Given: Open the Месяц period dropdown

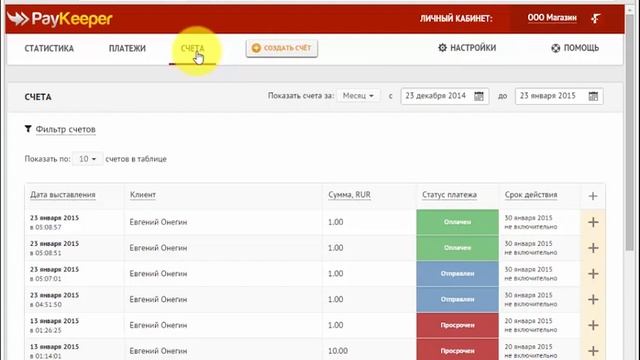Looking at the screenshot, I should (x=358, y=96).
